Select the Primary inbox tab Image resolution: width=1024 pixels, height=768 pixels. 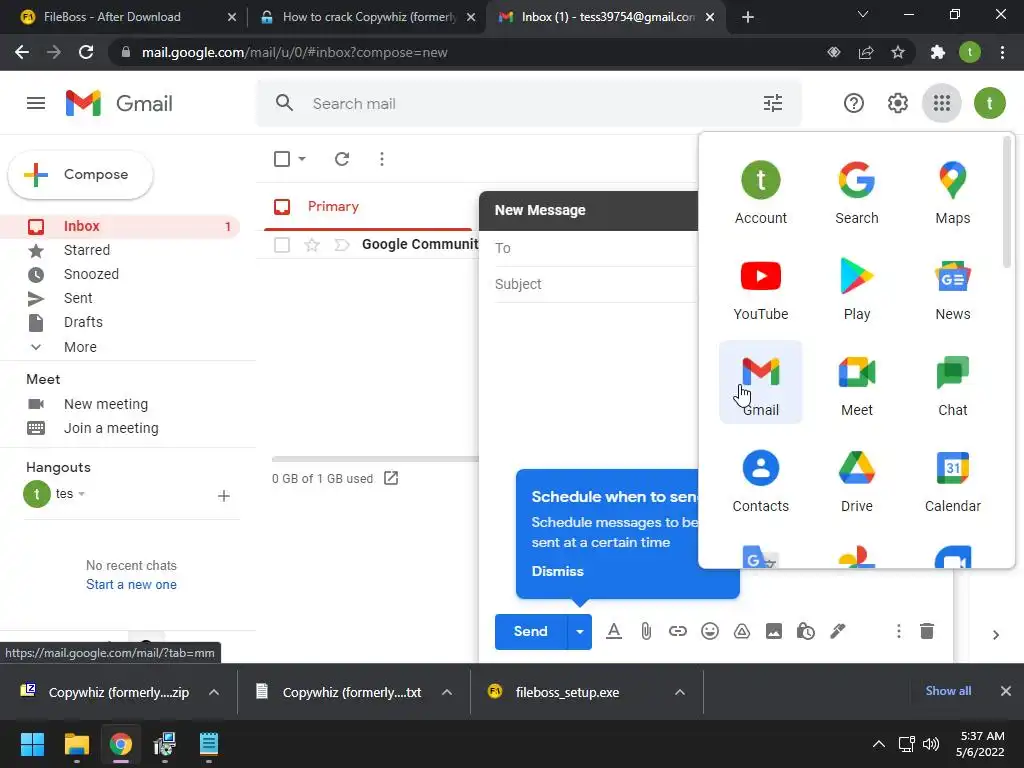(x=368, y=207)
